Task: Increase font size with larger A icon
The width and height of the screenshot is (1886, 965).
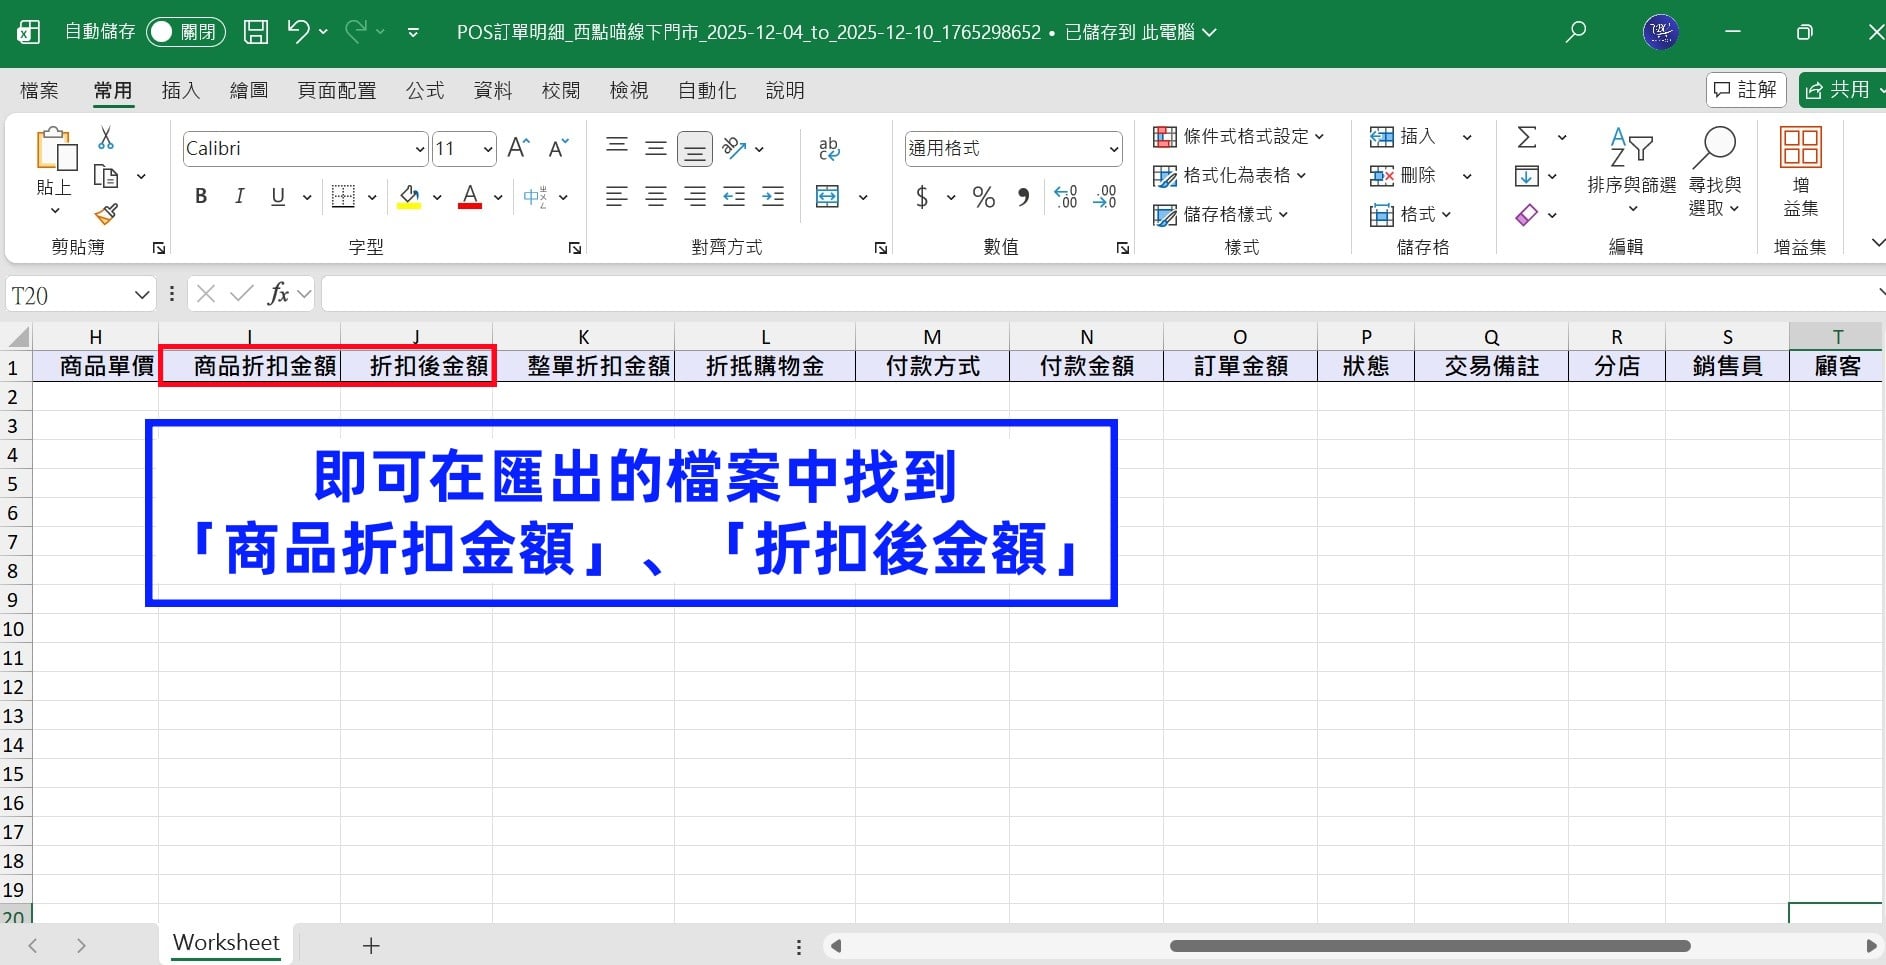Action: (x=518, y=148)
